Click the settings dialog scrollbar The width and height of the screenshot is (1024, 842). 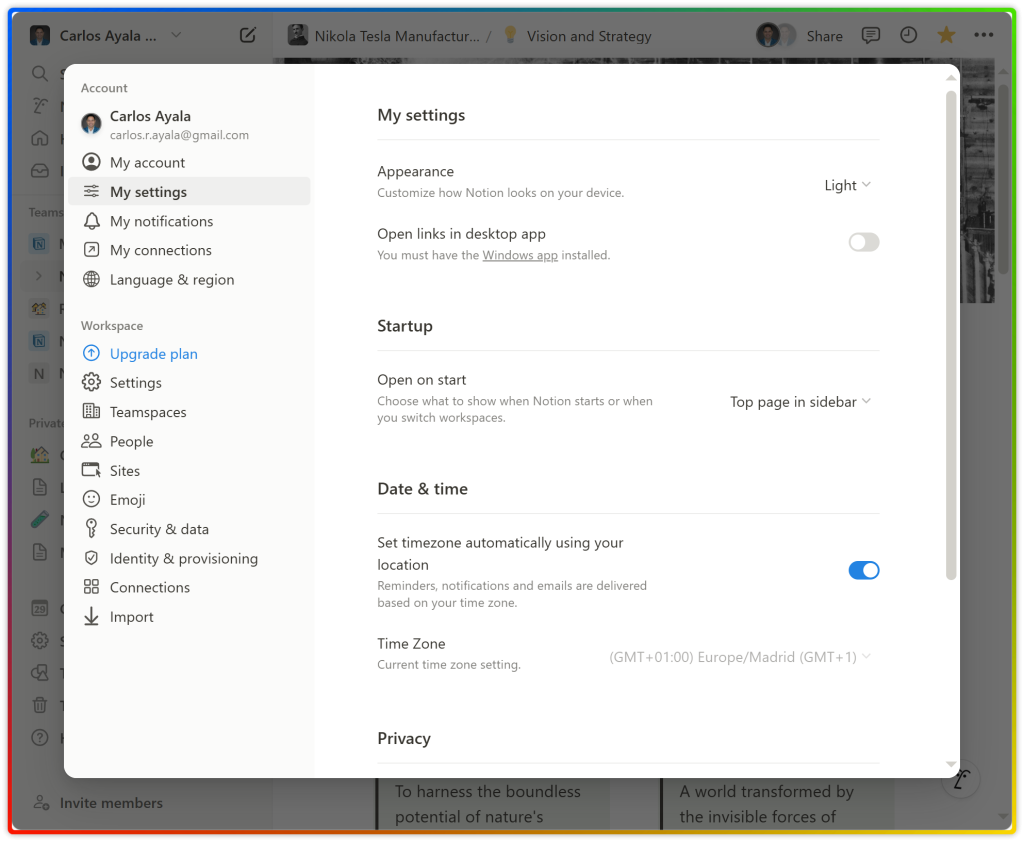(951, 334)
